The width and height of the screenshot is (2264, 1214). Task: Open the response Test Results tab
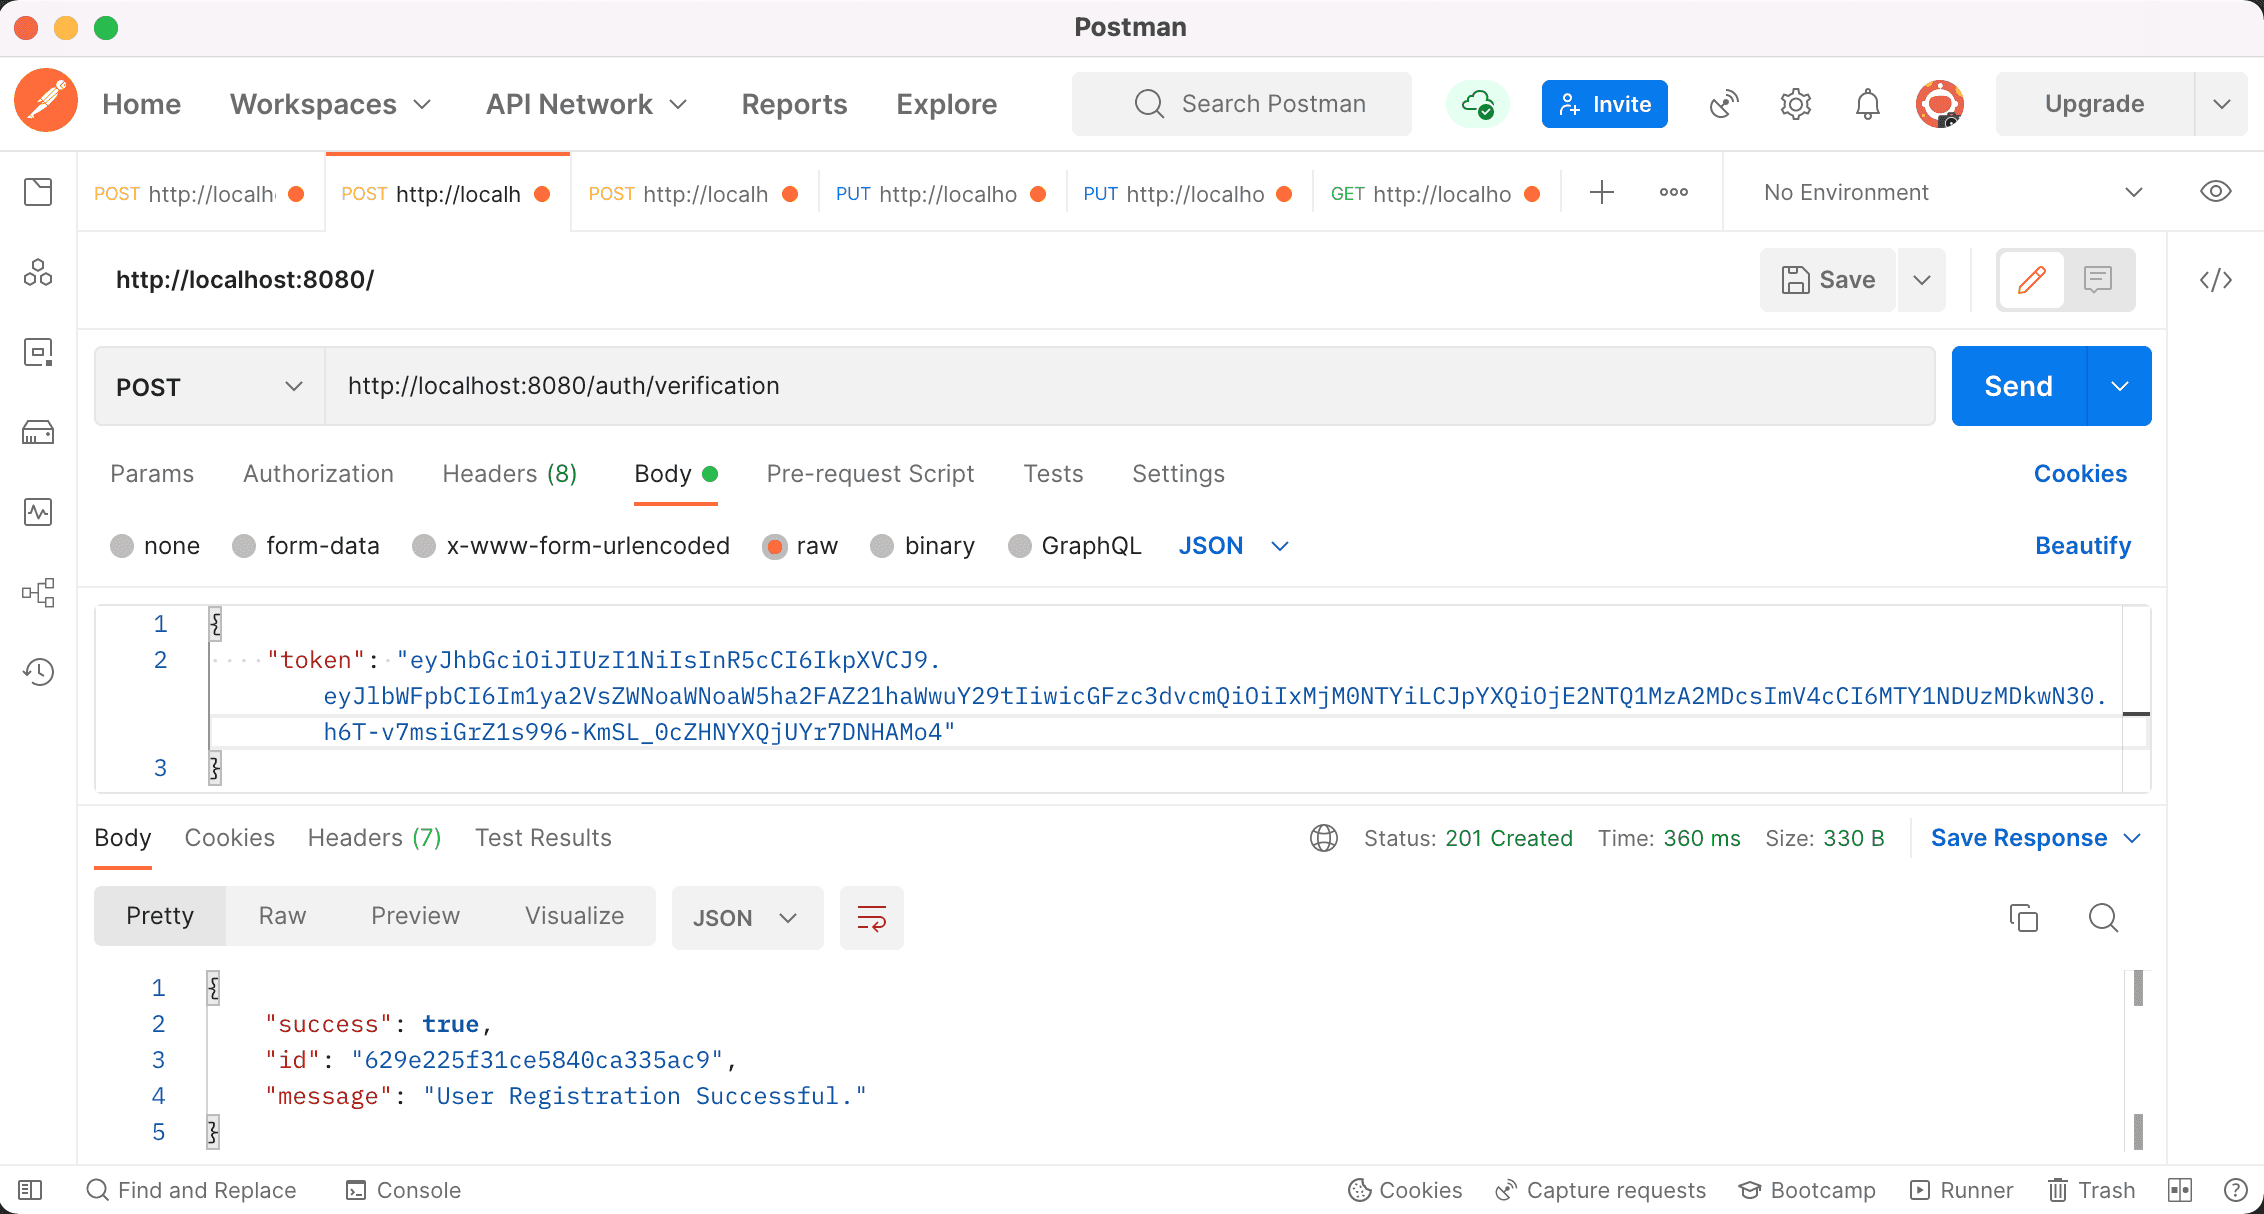[543, 838]
